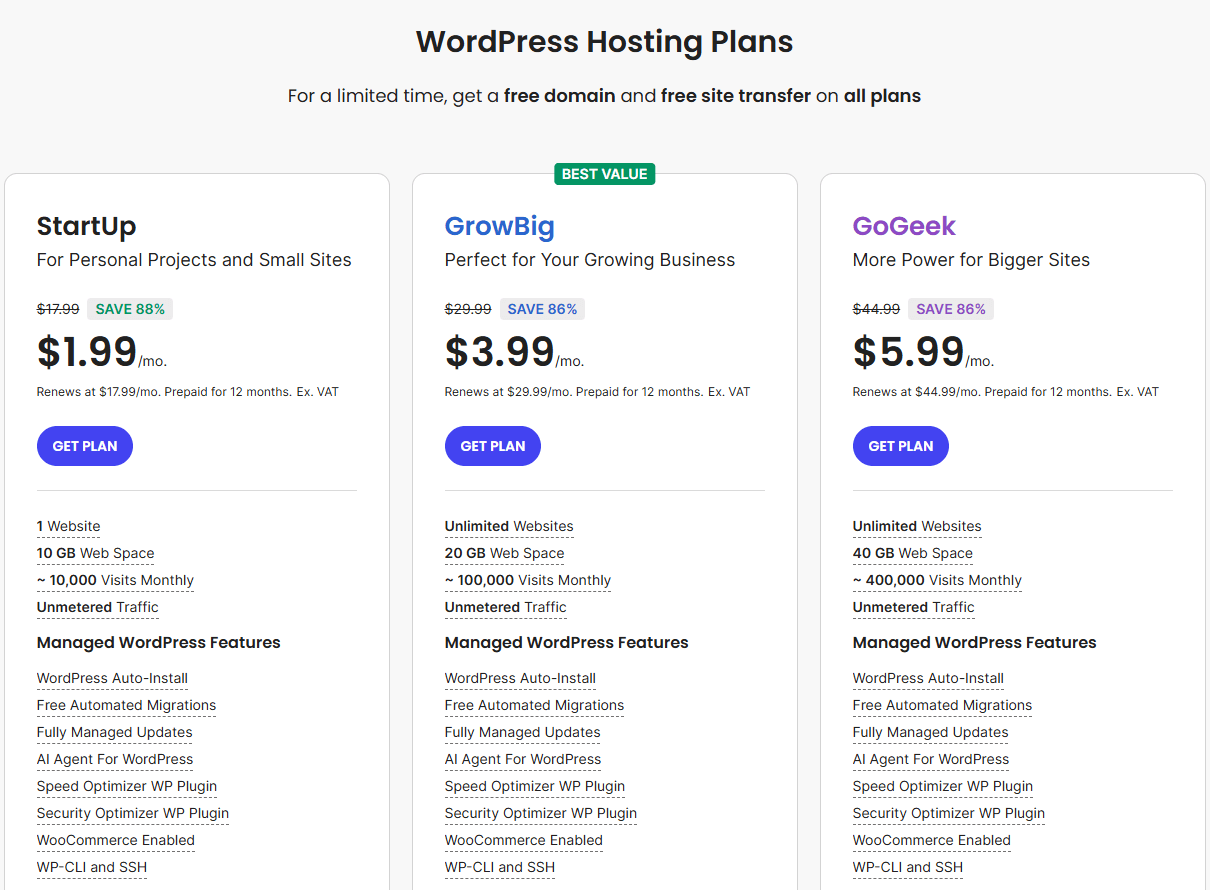Viewport: 1210px width, 890px height.
Task: Click 'WP-CLI and SSH' under GoGeek
Action: [x=907, y=867]
